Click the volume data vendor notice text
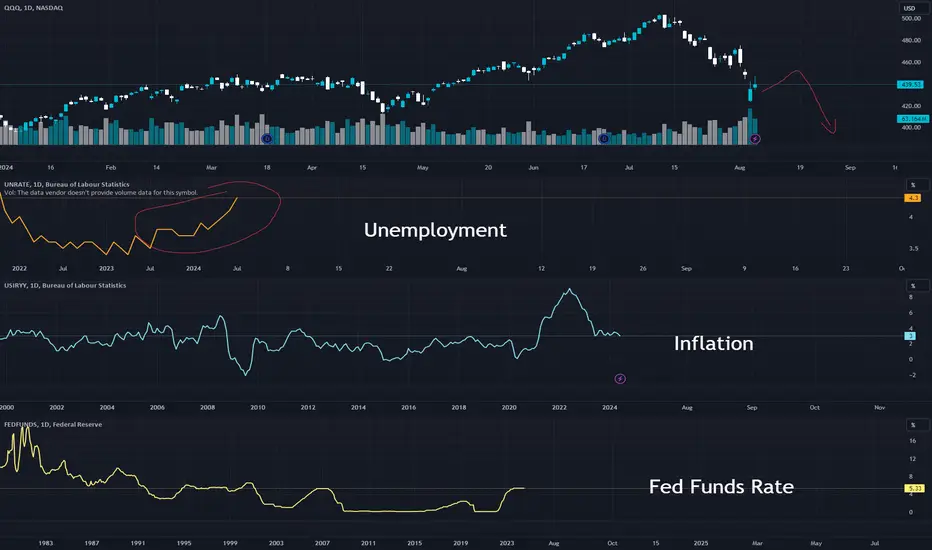 click(101, 193)
